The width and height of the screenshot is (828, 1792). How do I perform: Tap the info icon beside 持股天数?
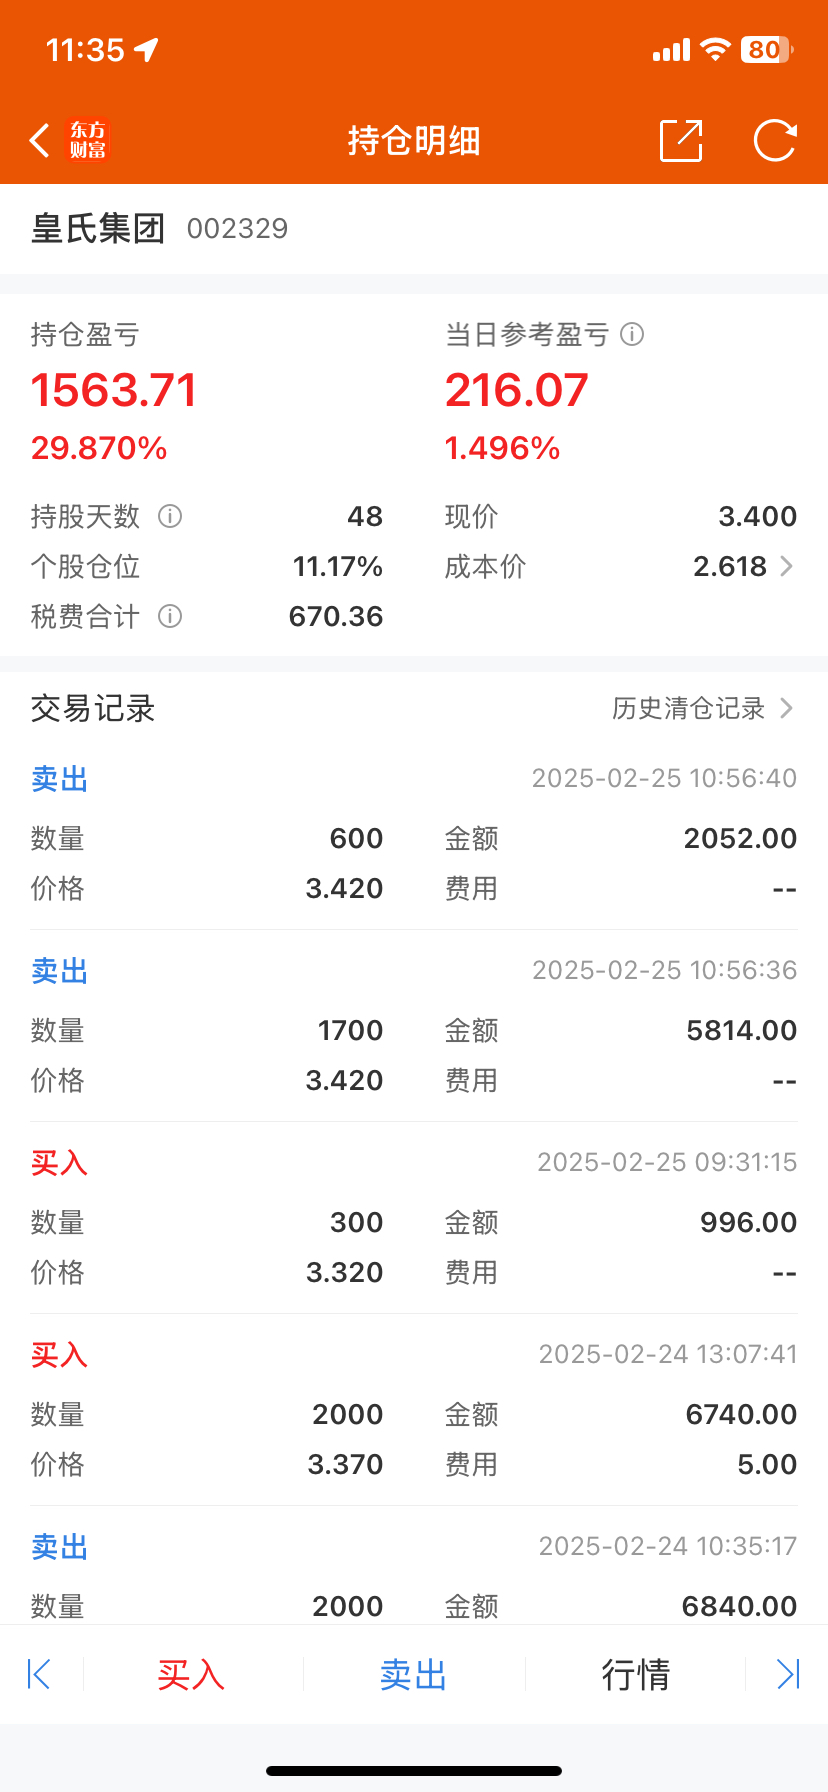click(170, 516)
